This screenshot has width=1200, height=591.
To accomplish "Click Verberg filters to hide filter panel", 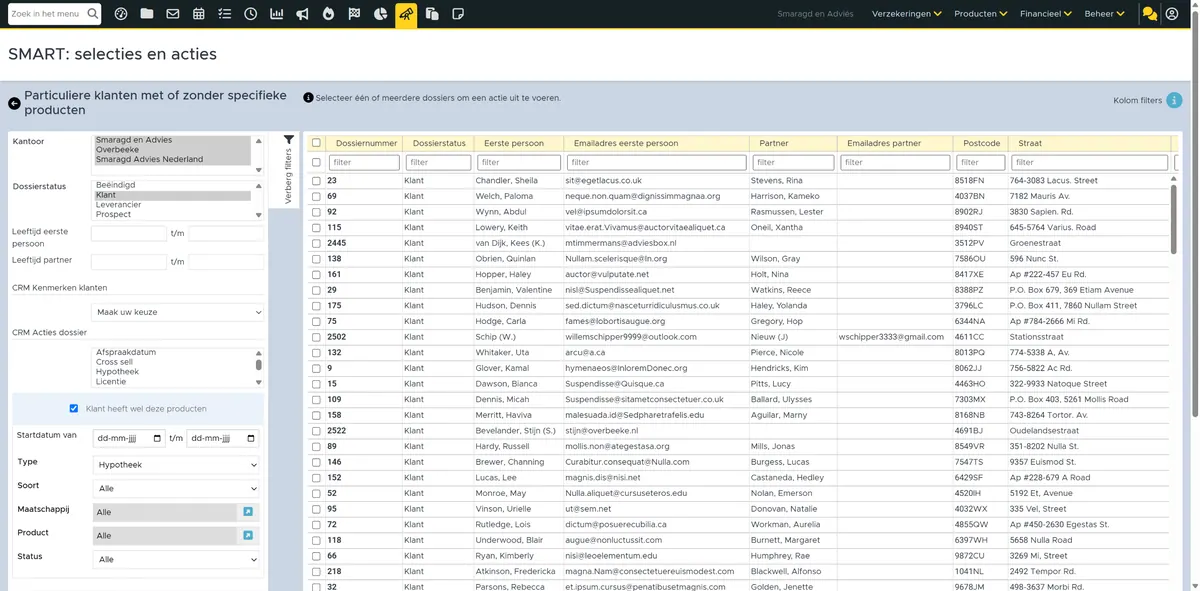I will [x=288, y=168].
